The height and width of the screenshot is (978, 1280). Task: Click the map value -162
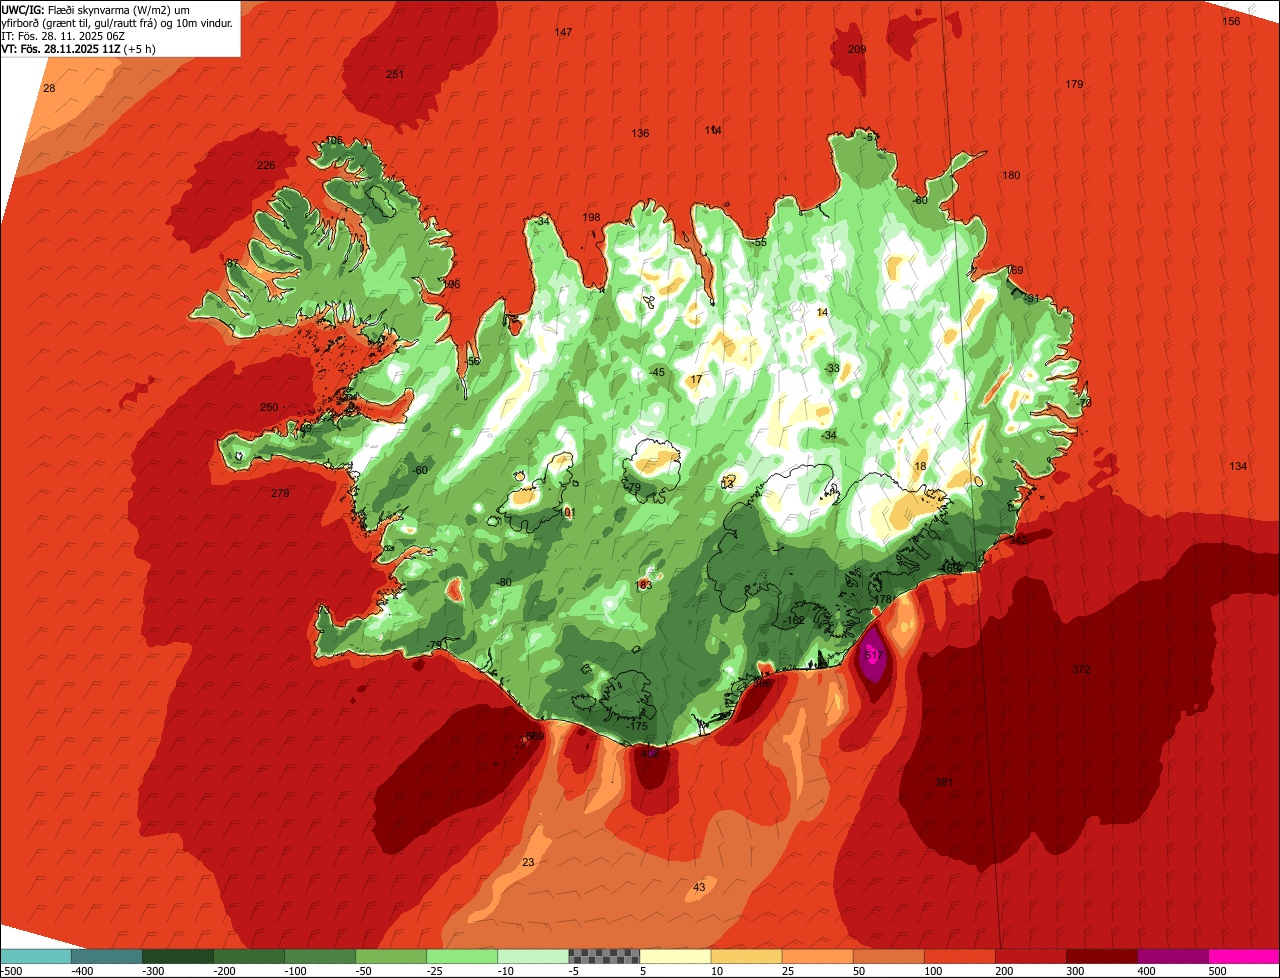click(x=794, y=621)
